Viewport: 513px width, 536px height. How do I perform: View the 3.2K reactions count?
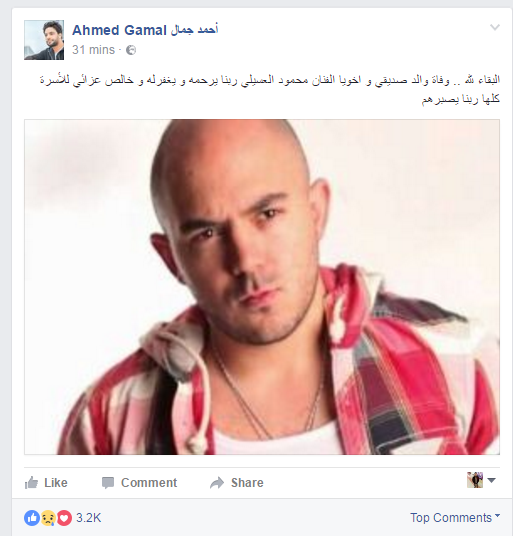pos(89,518)
